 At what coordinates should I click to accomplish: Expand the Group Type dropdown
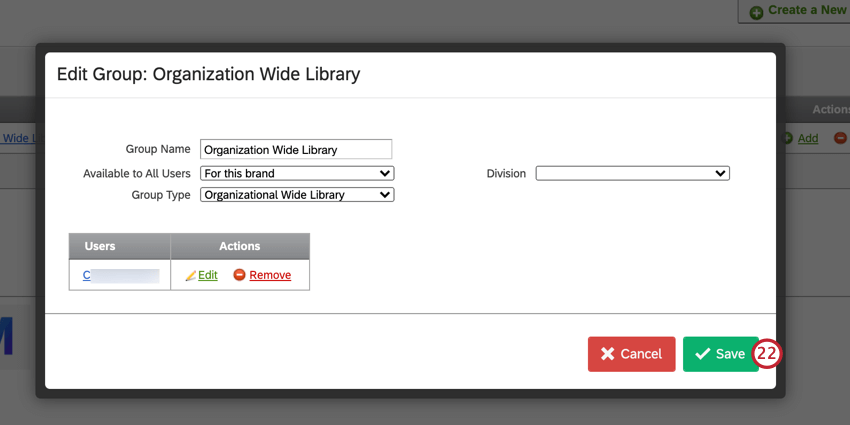pos(297,195)
